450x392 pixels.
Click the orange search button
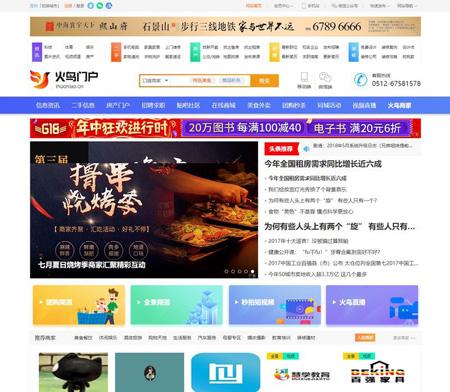pos(264,81)
